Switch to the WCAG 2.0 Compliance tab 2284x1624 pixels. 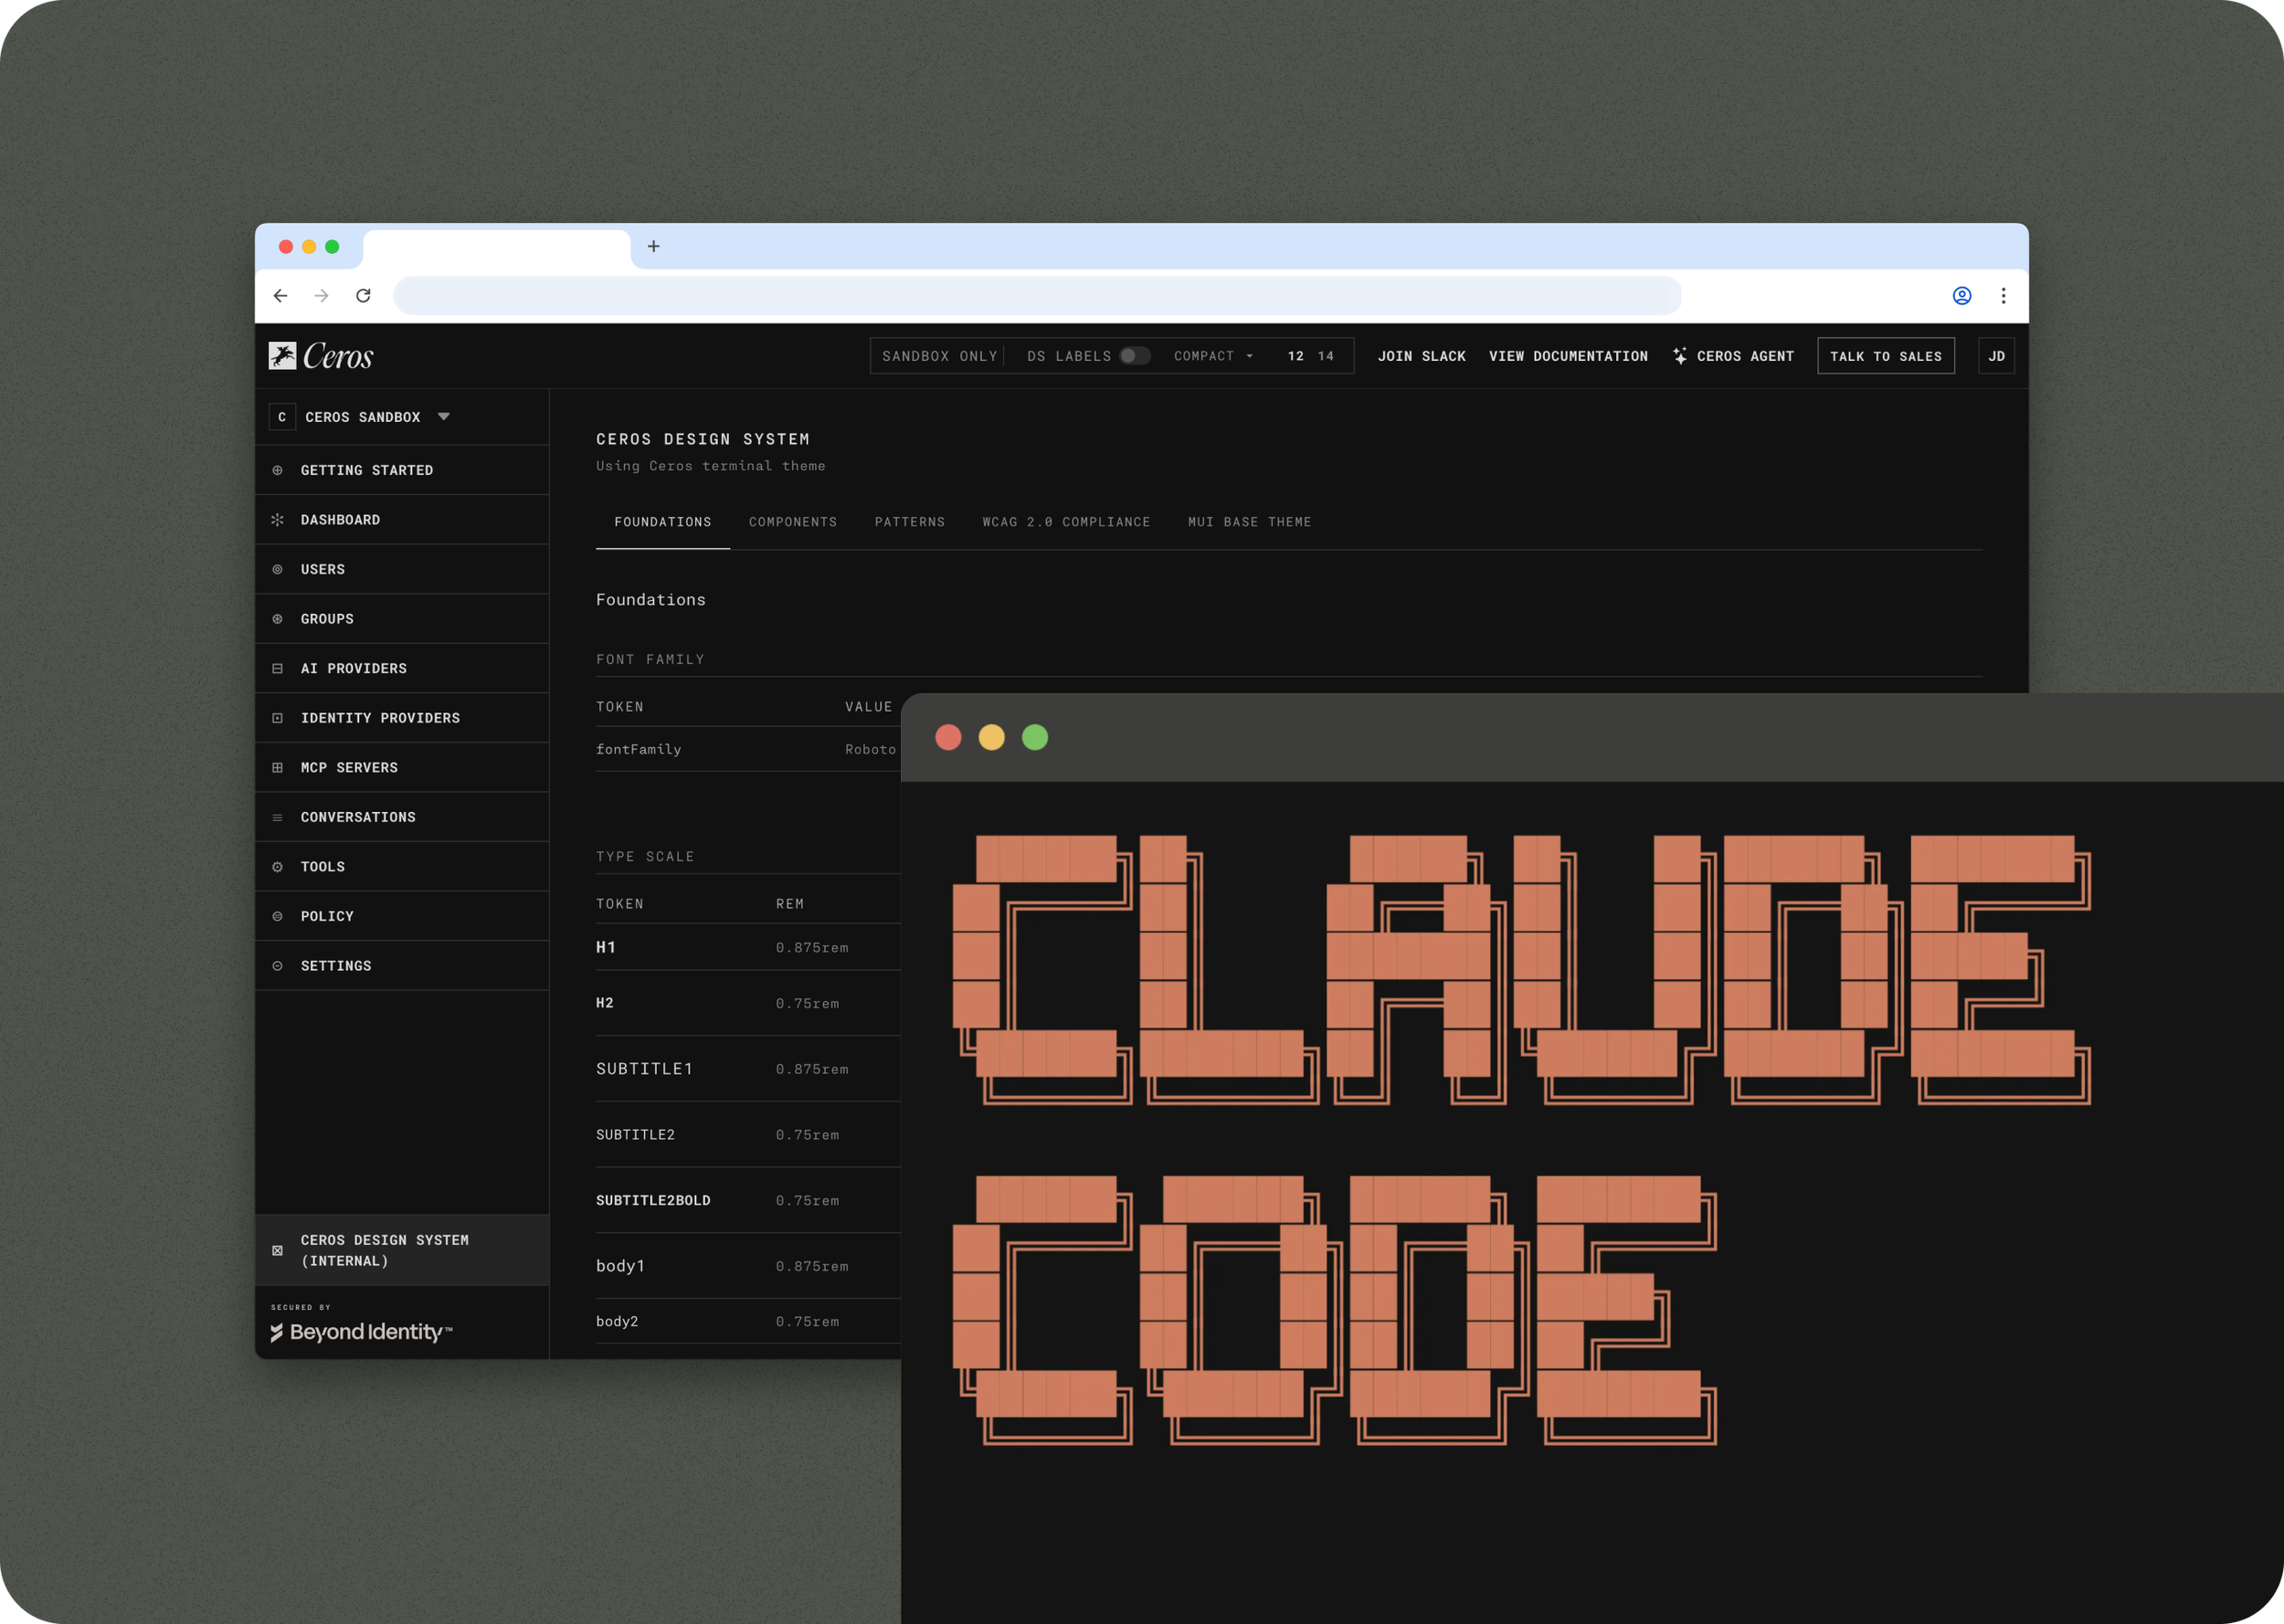[1066, 522]
